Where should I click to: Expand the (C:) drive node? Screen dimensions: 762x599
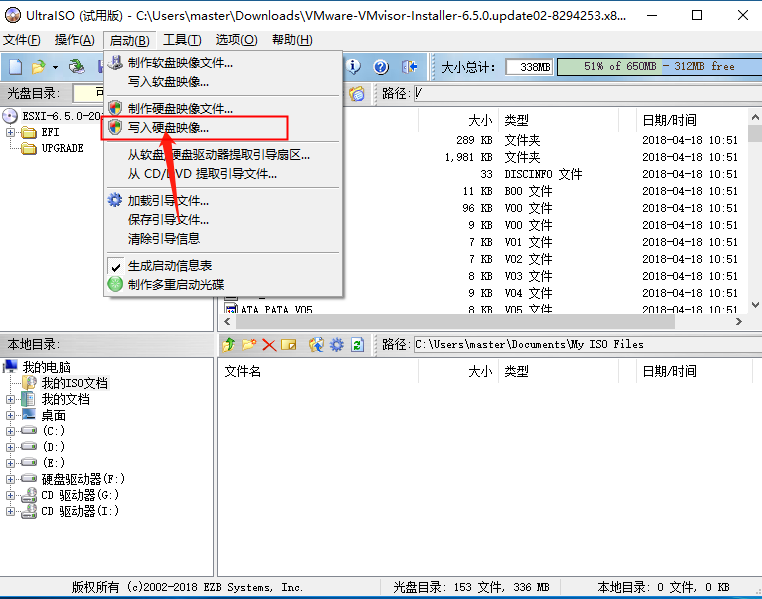click(10, 431)
